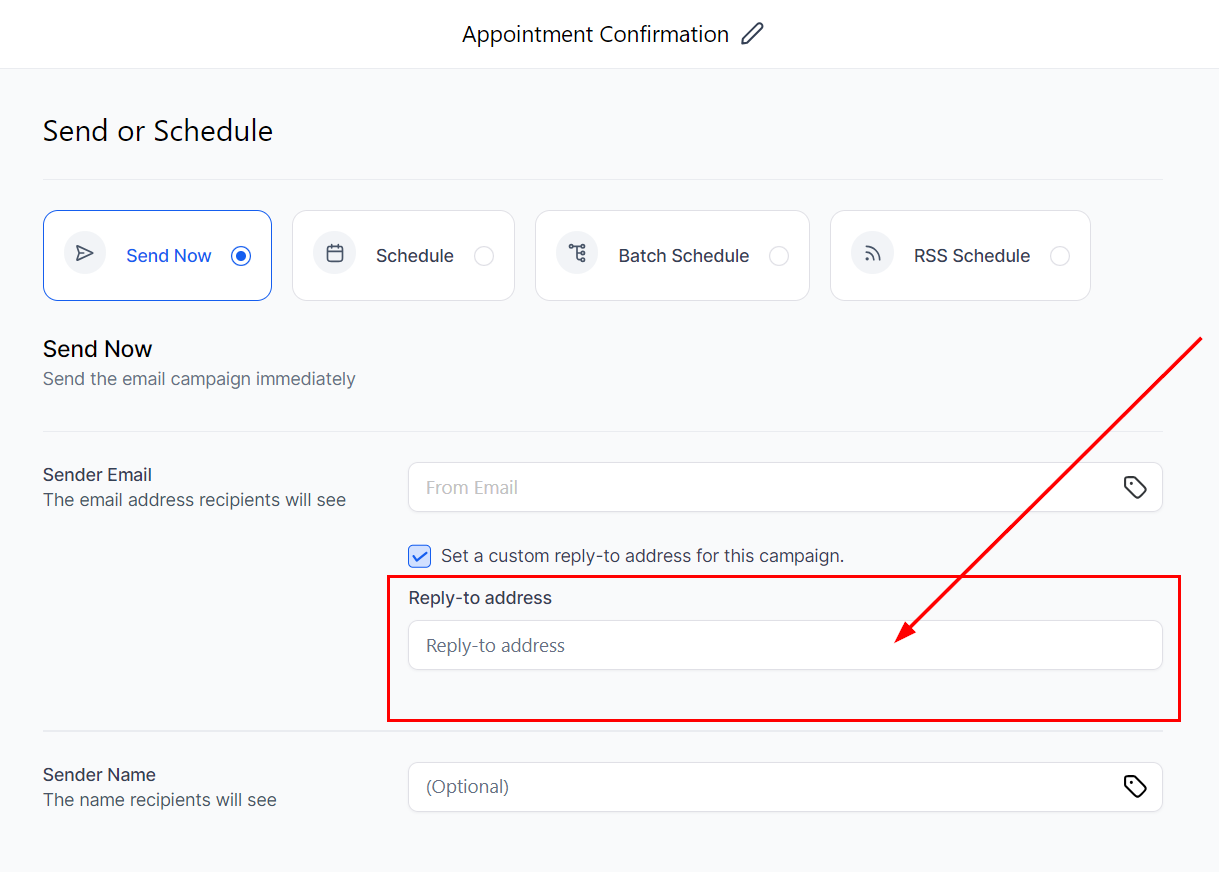Focus the Reply-to address input field

(x=784, y=646)
